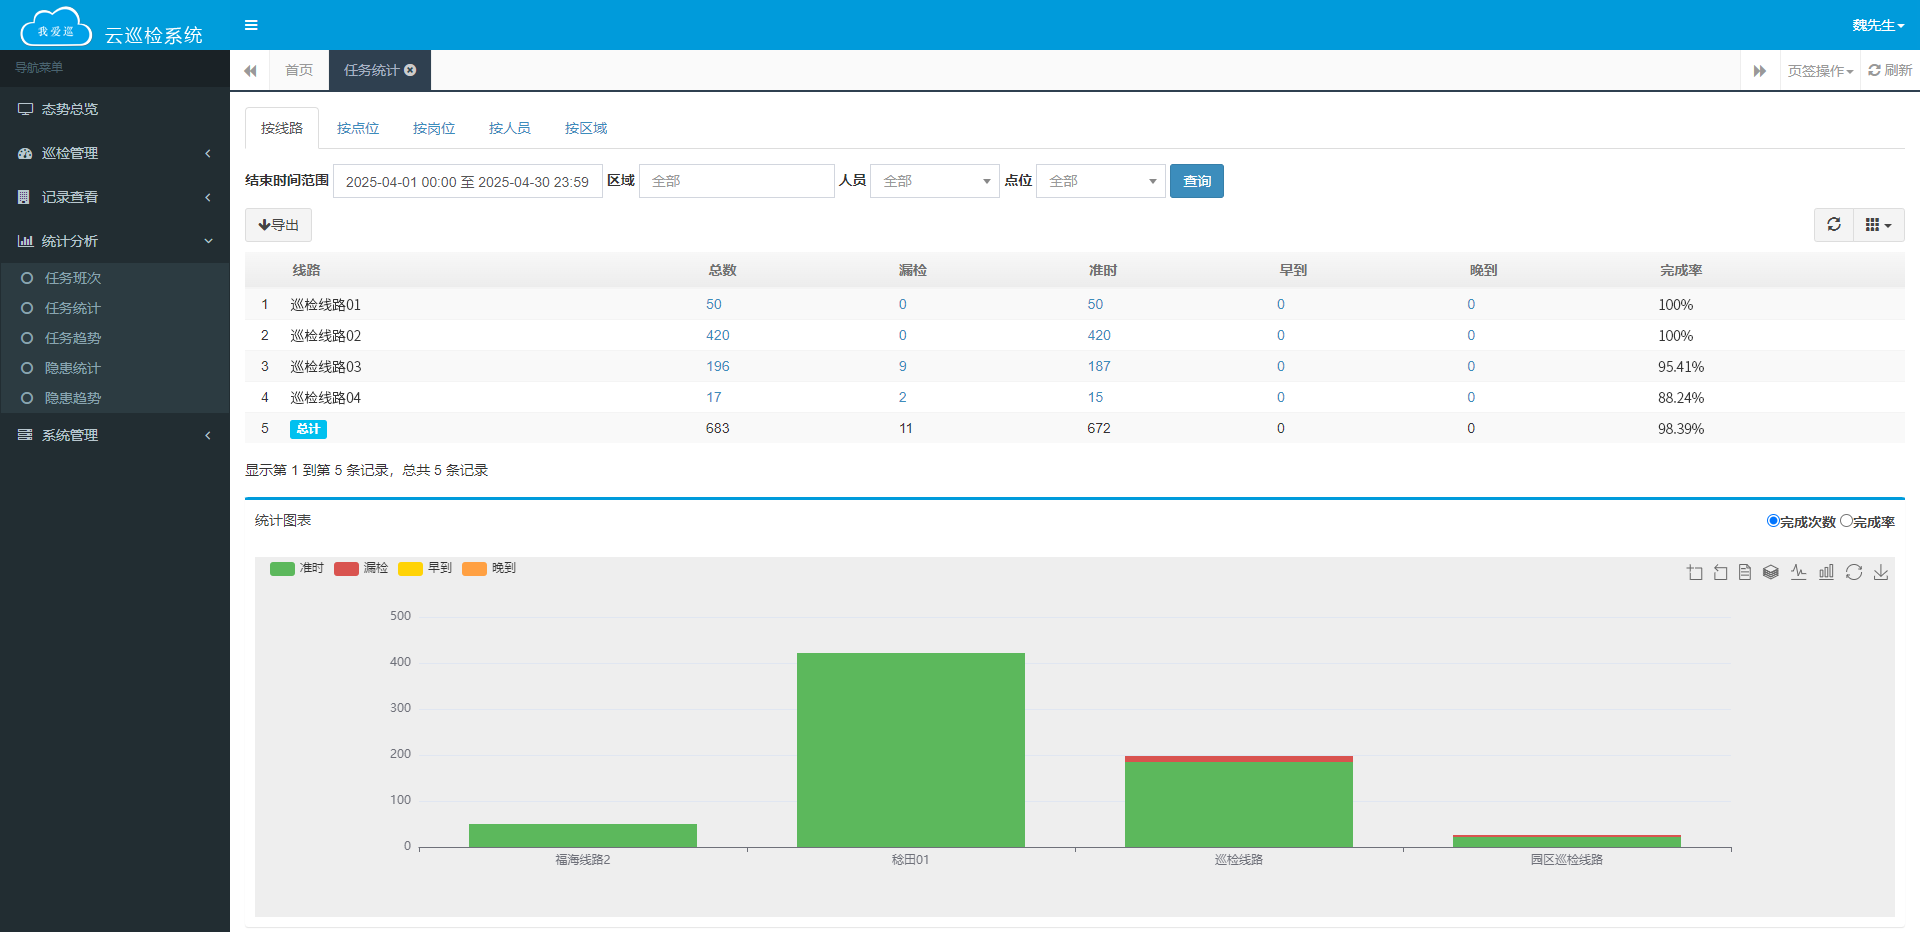This screenshot has height=932, width=1920.
Task: Select the 完成次数 radio button
Action: (x=1773, y=521)
